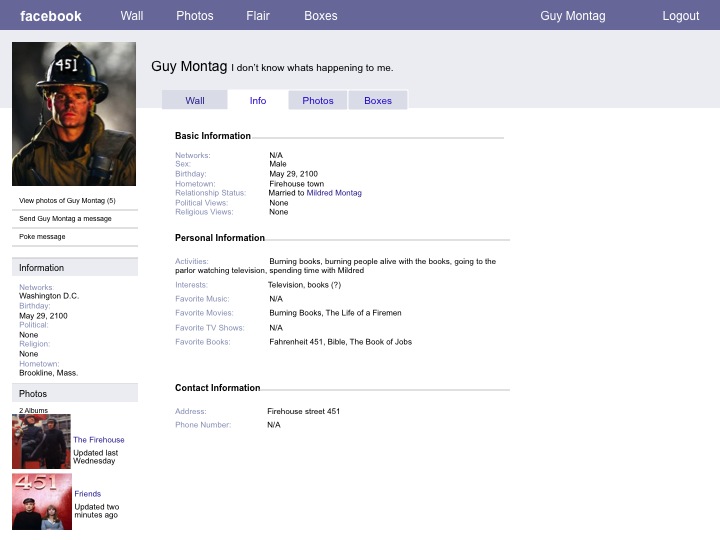Viewport: 720px width, 540px height.
Task: Switch to the Wall profile tab
Action: coord(195,100)
